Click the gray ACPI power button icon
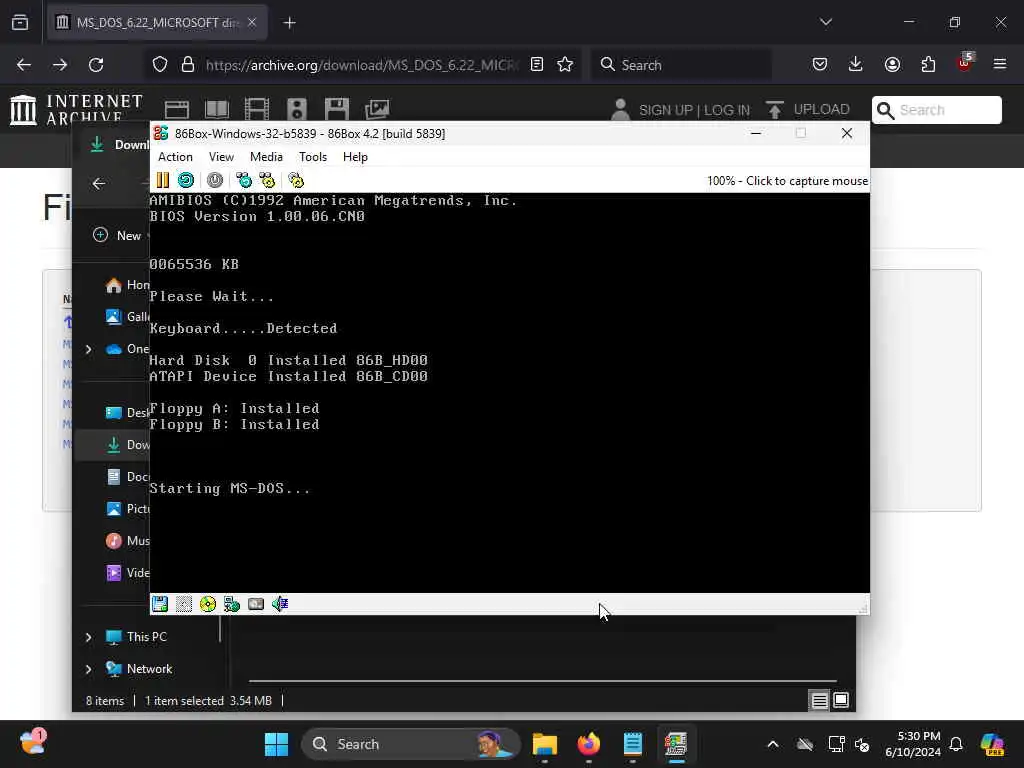 [x=215, y=180]
